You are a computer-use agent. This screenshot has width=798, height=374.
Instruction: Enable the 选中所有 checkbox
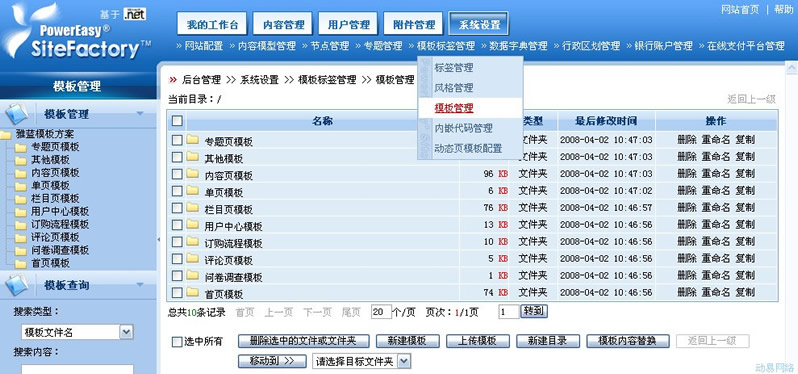pyautogui.click(x=177, y=342)
